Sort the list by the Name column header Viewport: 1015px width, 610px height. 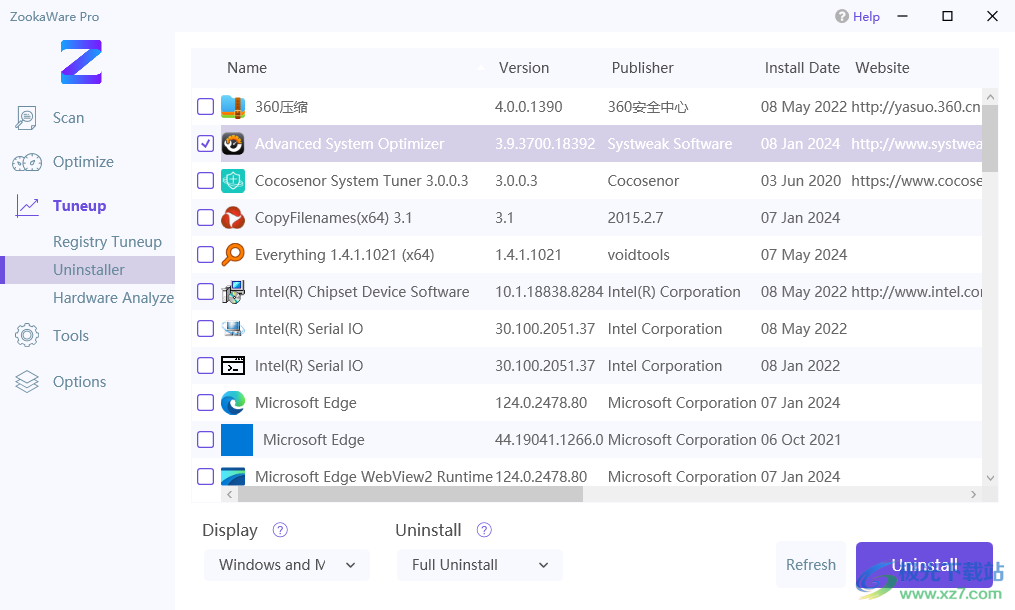[x=247, y=68]
